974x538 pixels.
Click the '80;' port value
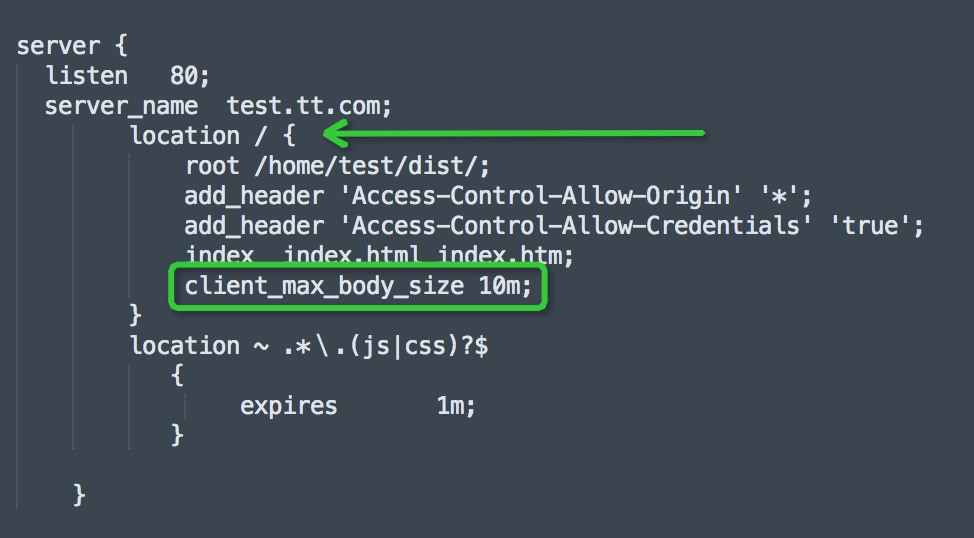tap(190, 76)
